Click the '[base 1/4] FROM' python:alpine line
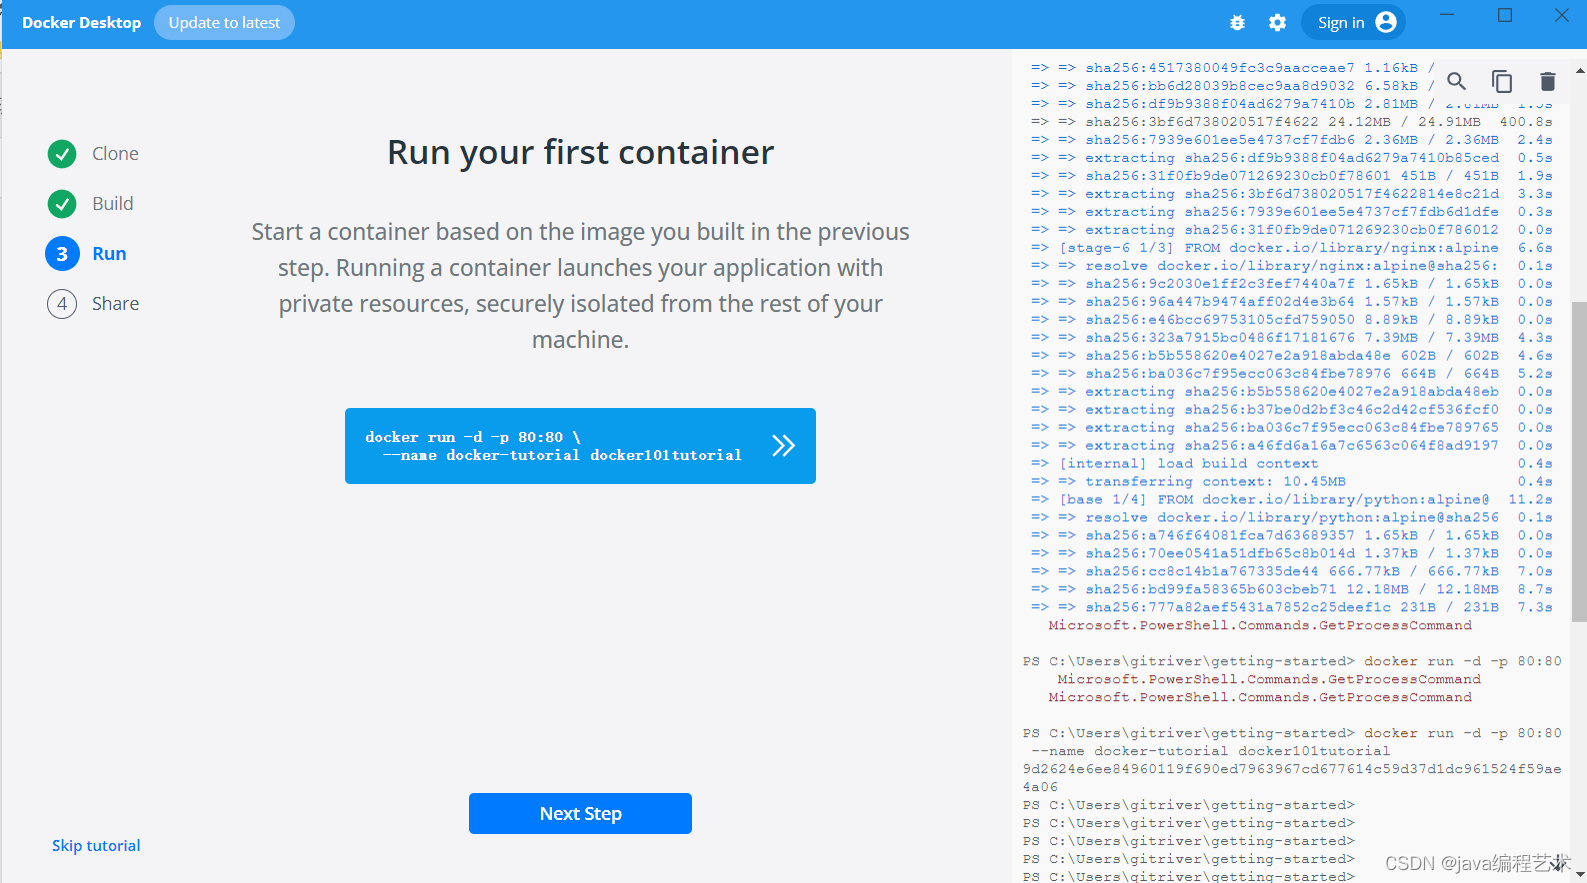 pyautogui.click(x=1292, y=499)
